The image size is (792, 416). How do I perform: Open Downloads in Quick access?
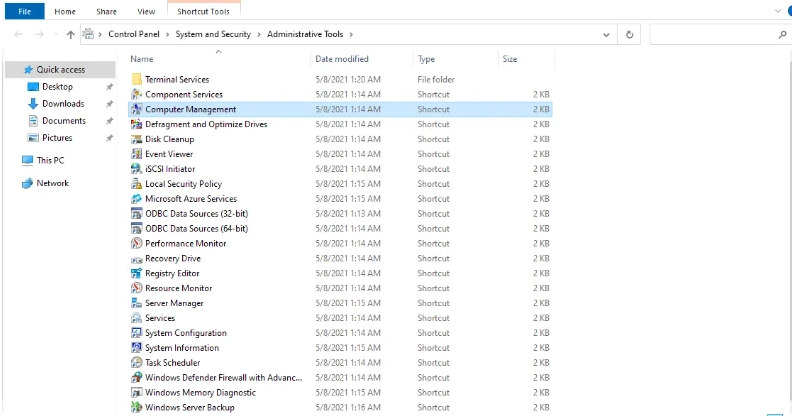[63, 103]
